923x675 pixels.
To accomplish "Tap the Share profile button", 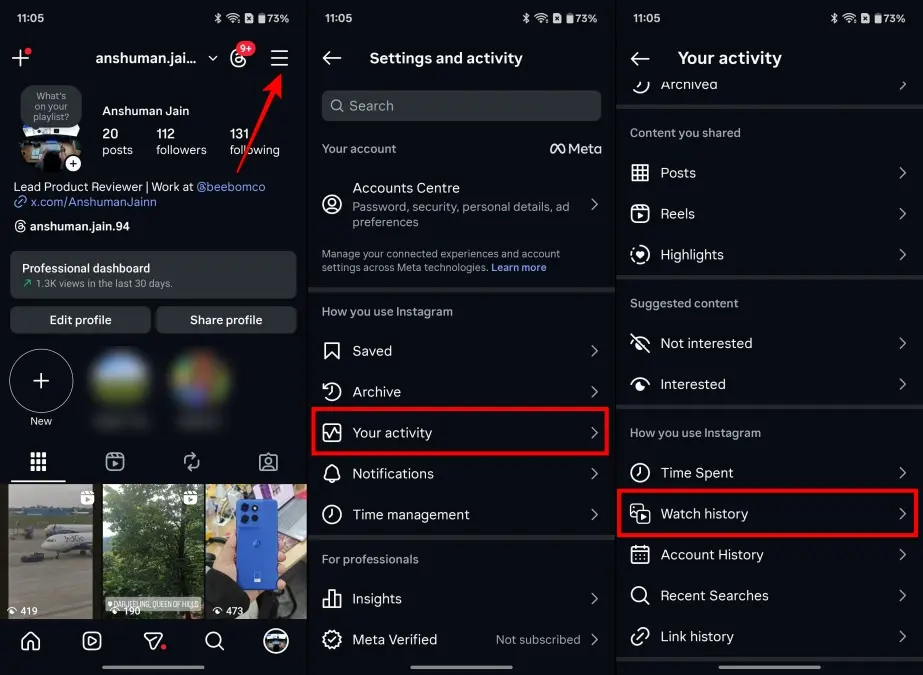I will (226, 319).
